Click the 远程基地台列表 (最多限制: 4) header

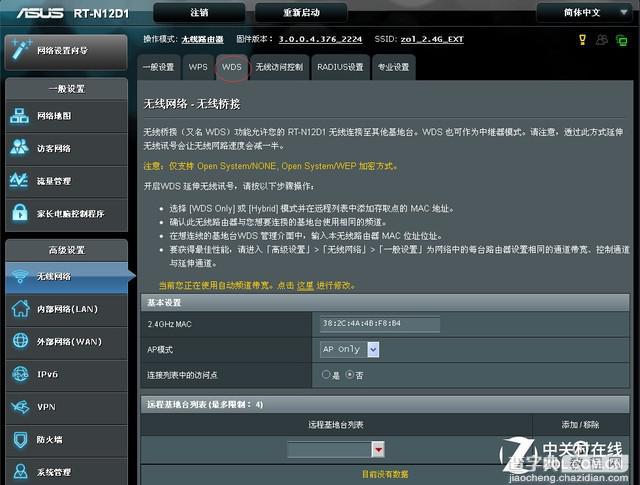click(385, 405)
